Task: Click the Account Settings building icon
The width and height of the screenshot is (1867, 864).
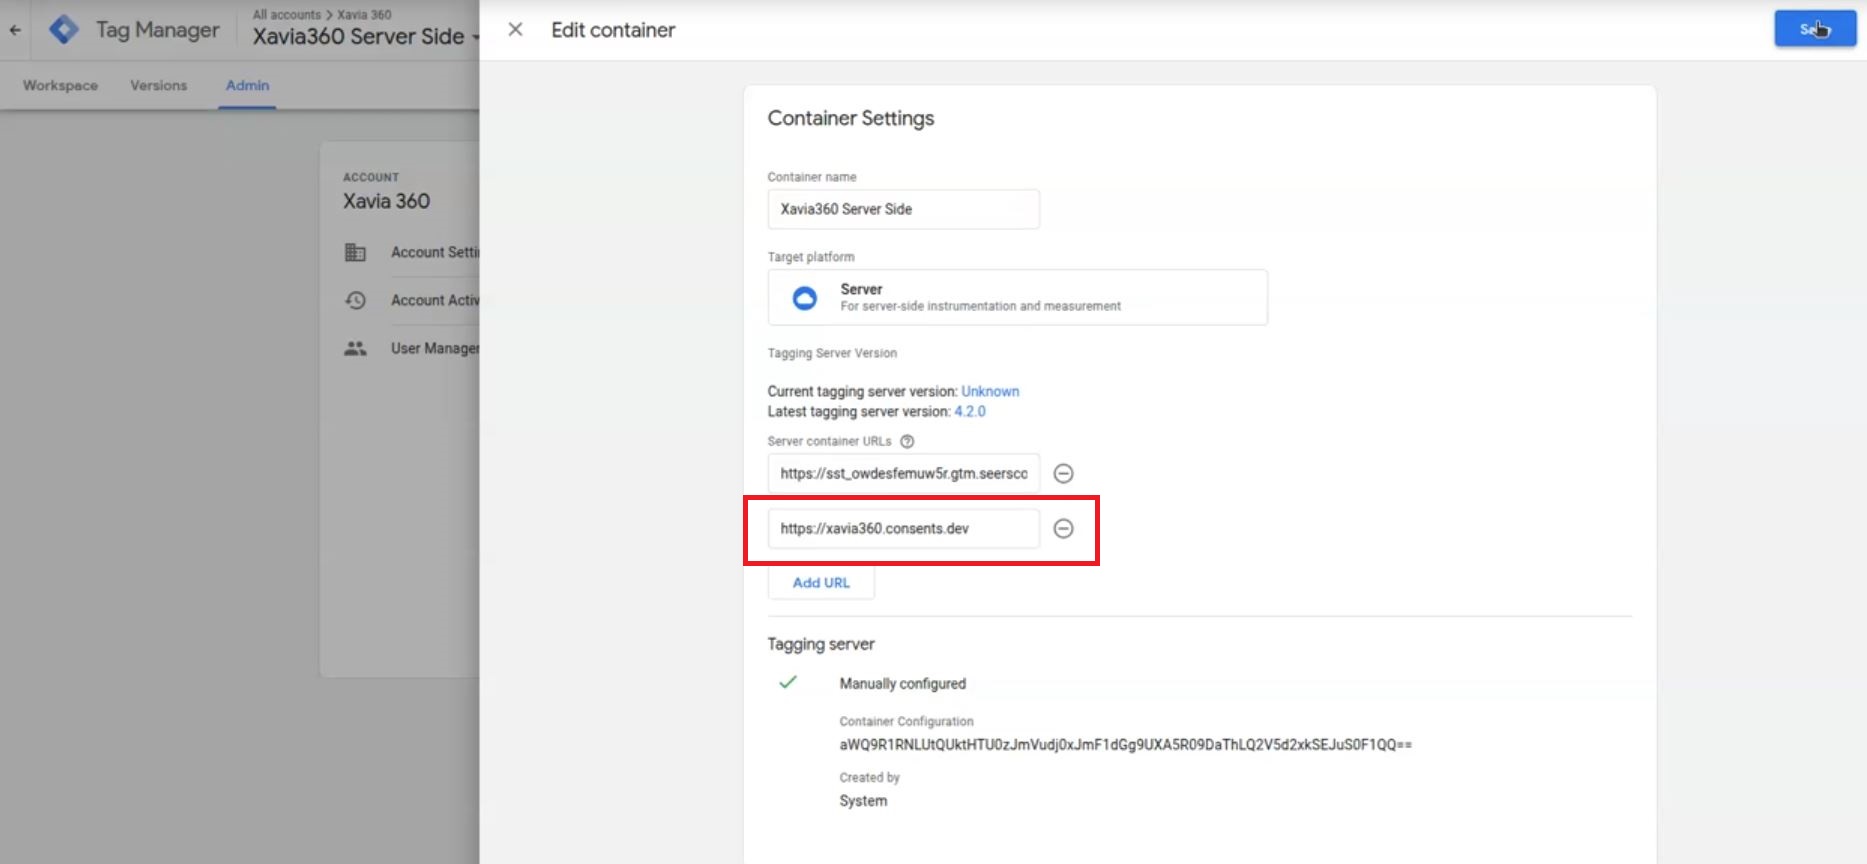Action: (355, 252)
